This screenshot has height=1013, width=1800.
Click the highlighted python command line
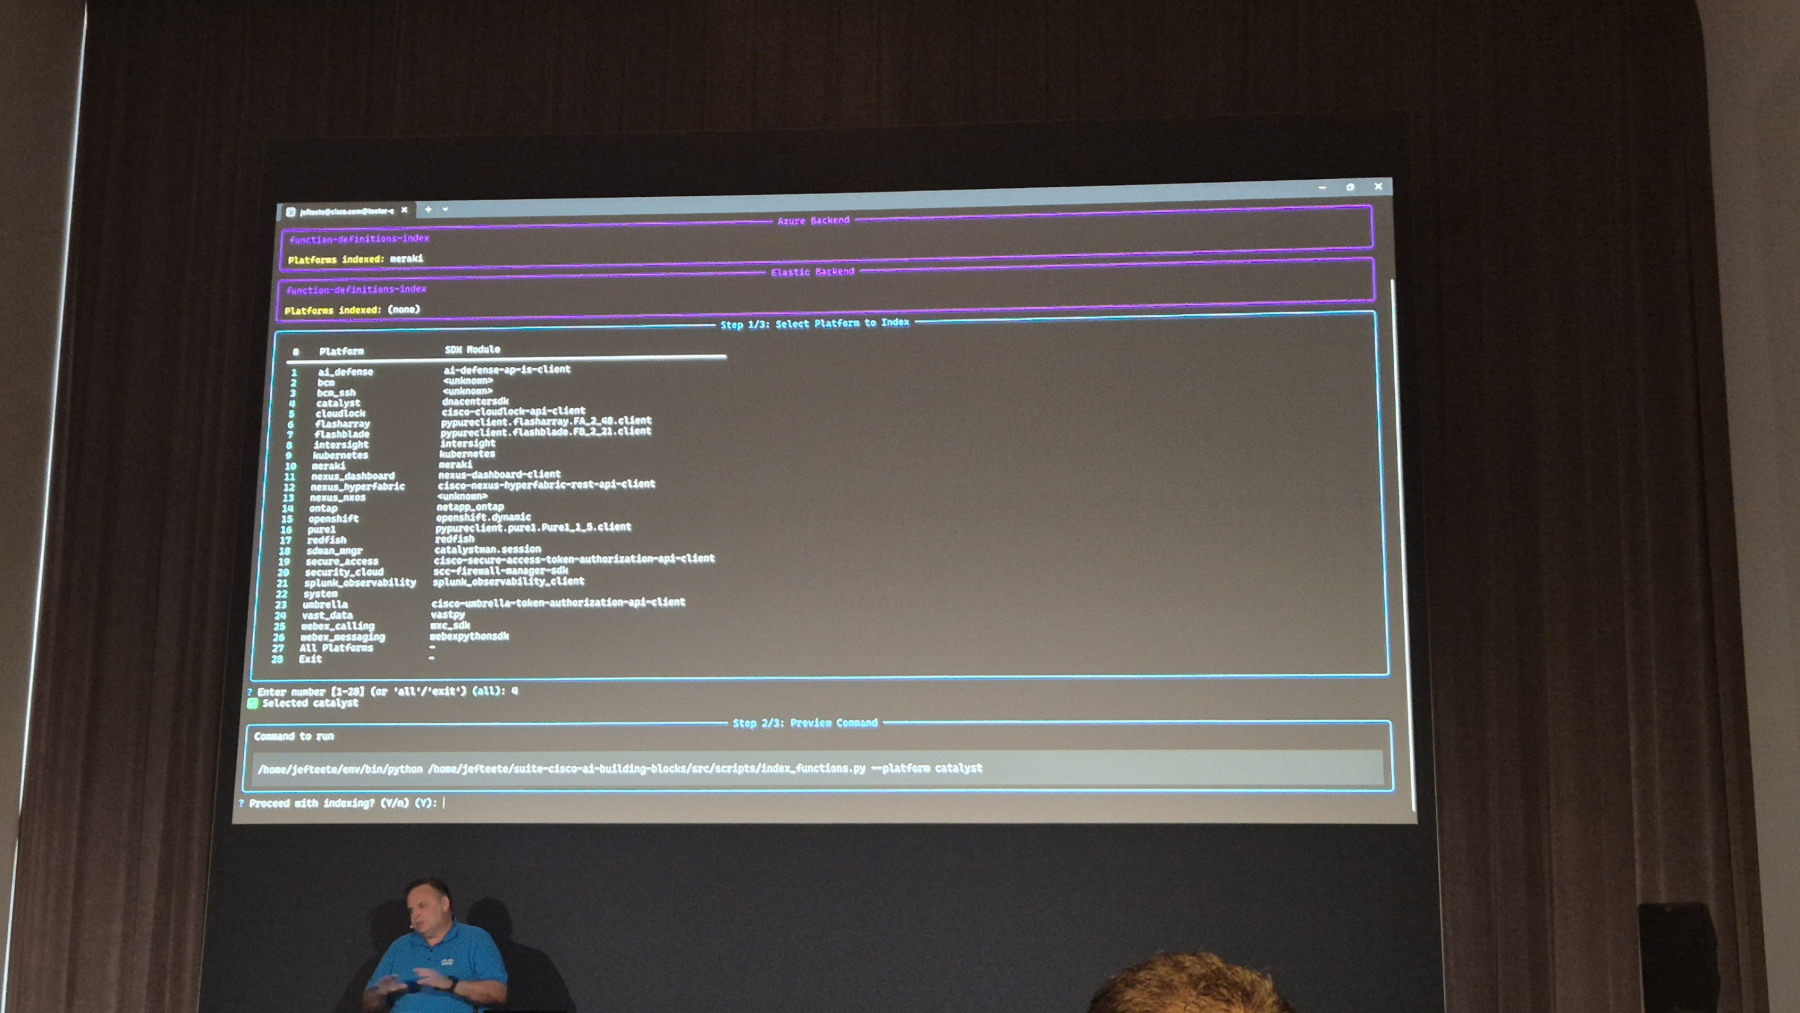tap(620, 769)
